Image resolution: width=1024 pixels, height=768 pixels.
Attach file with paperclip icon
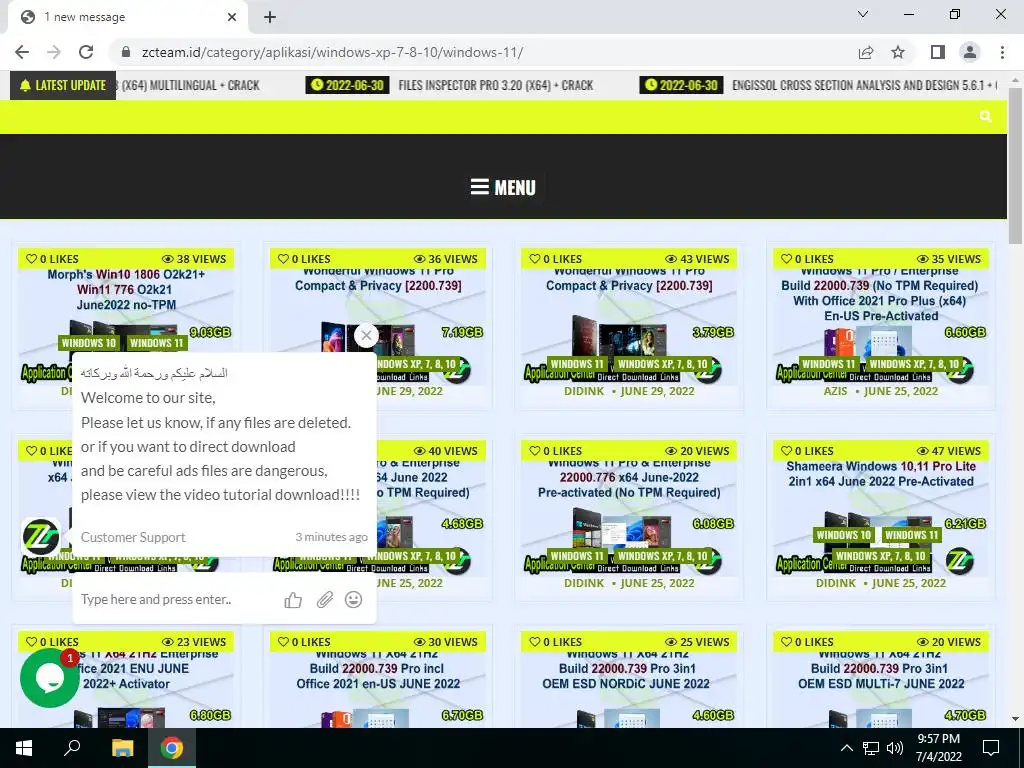[x=325, y=600]
